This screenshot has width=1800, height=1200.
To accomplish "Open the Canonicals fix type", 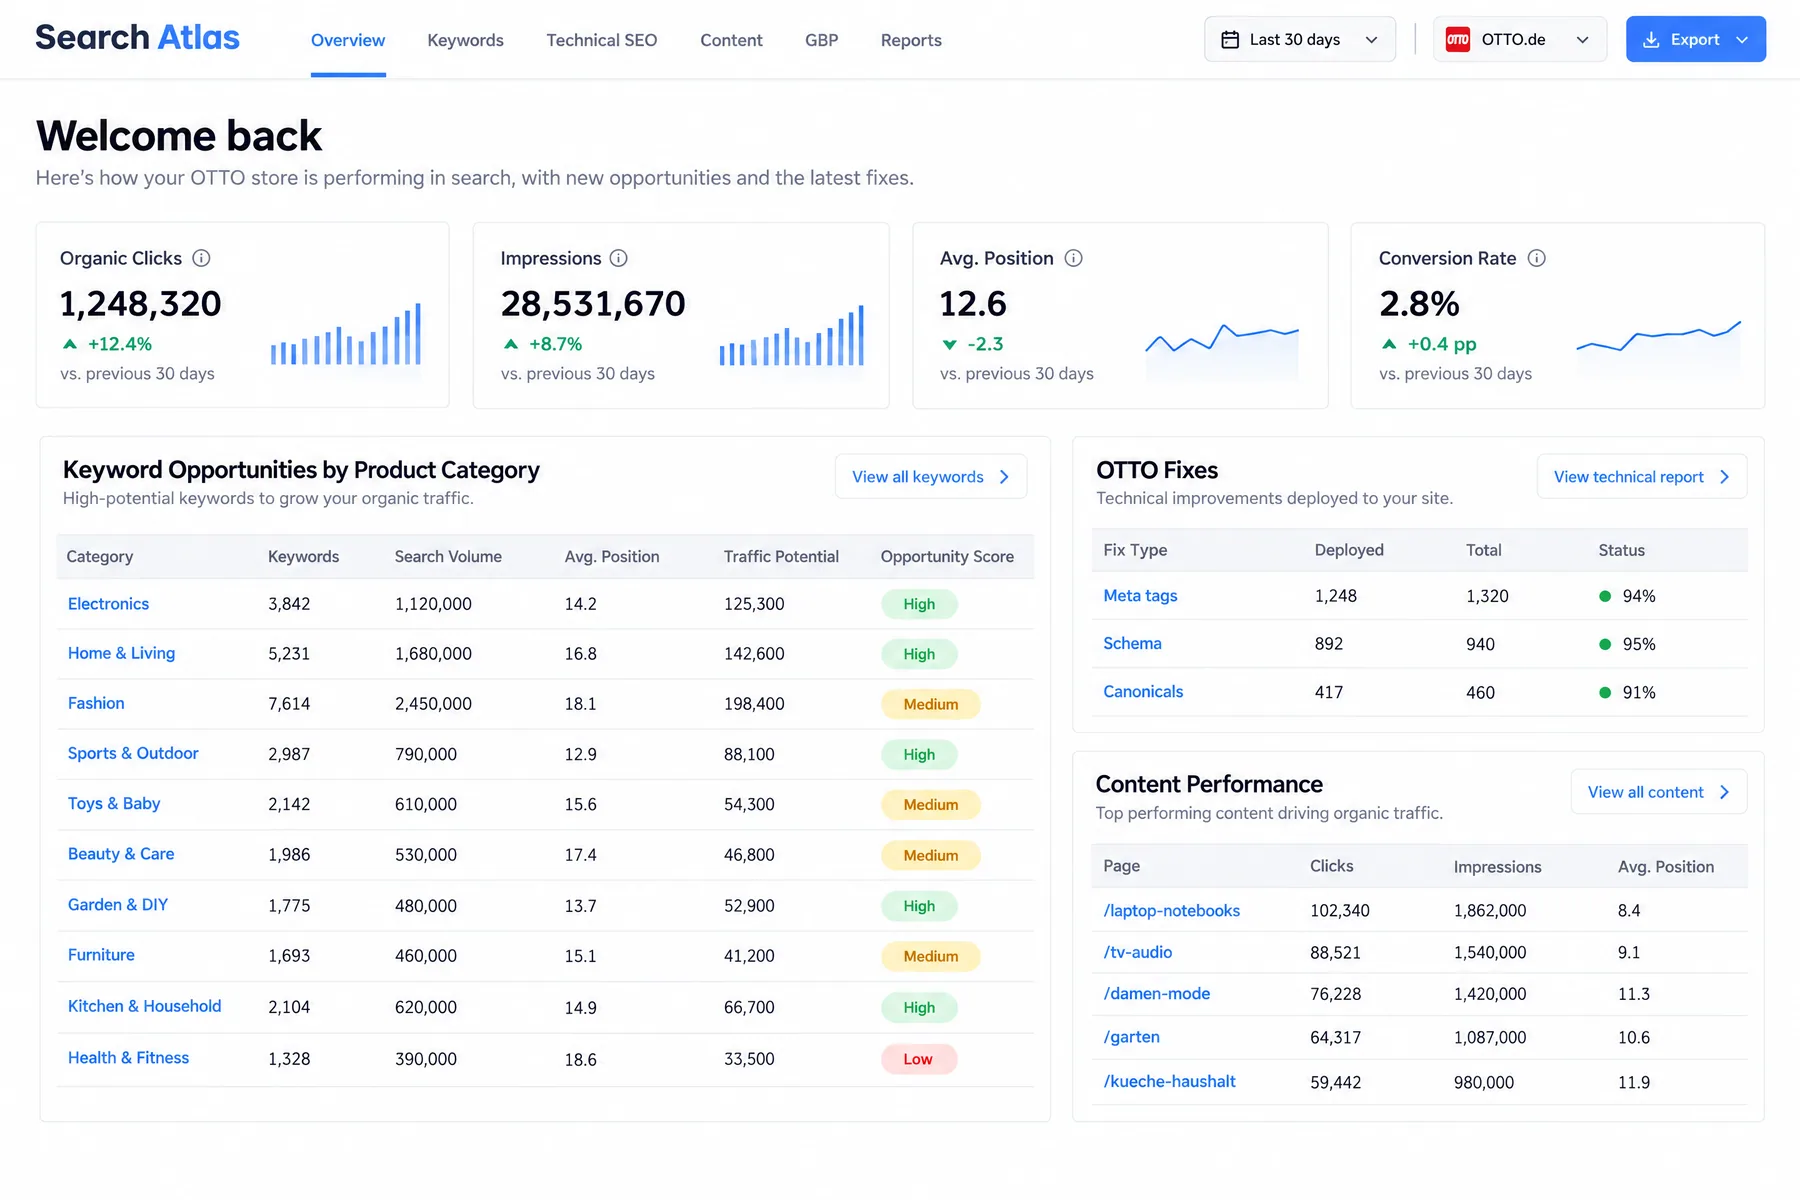I will (x=1143, y=691).
